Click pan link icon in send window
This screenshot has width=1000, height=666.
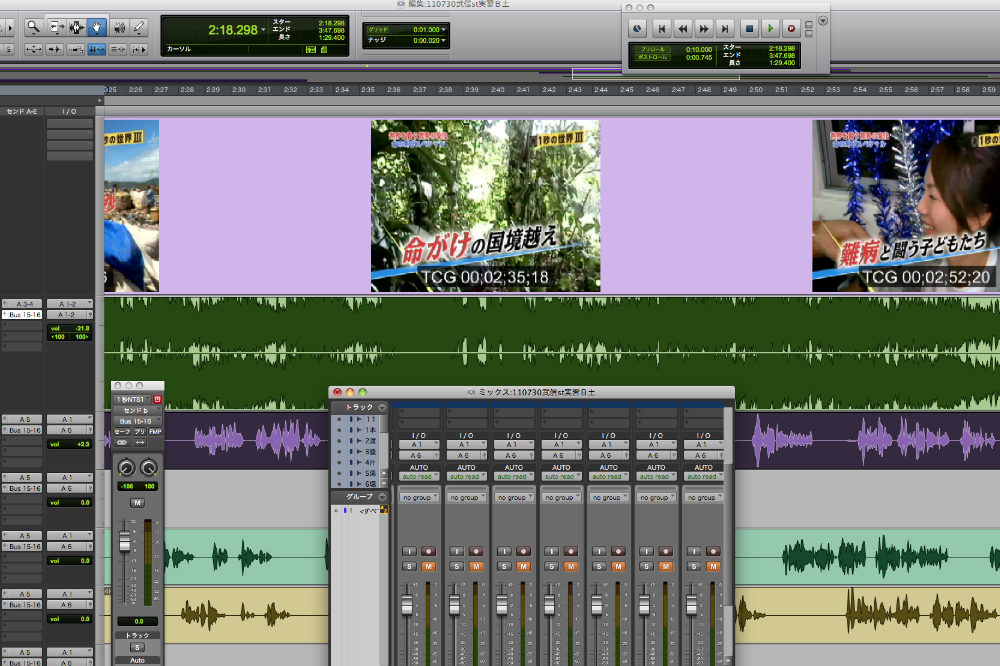click(122, 443)
